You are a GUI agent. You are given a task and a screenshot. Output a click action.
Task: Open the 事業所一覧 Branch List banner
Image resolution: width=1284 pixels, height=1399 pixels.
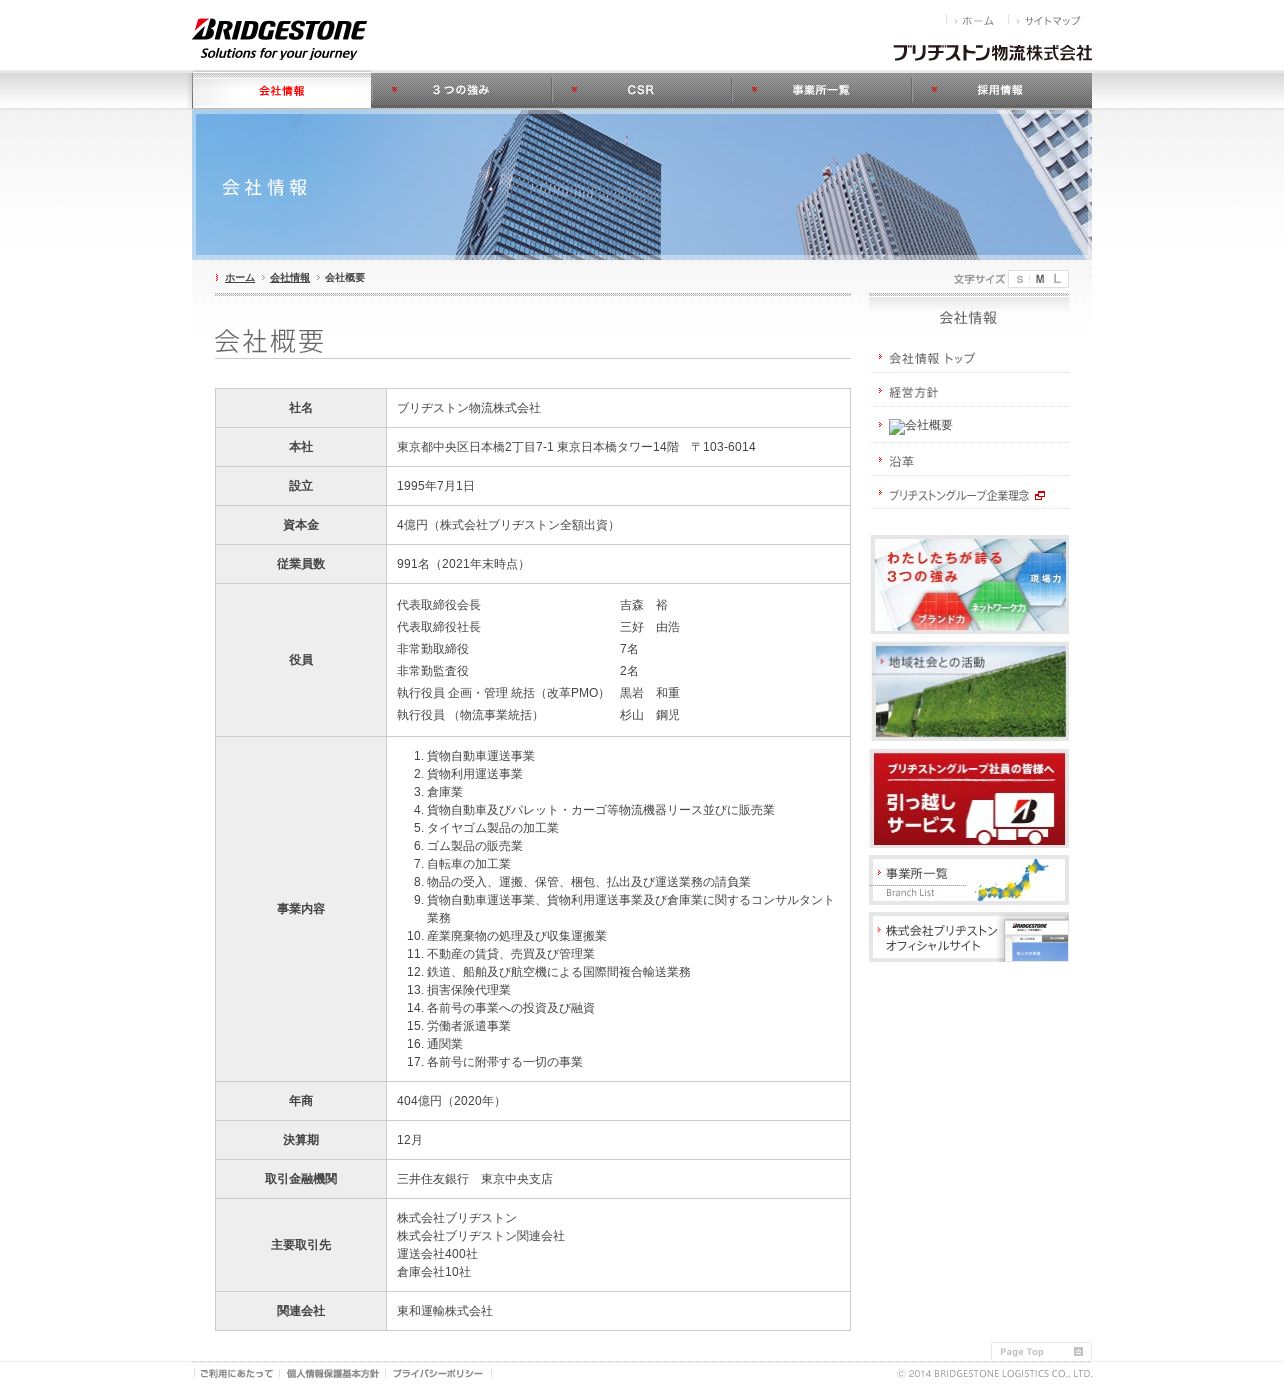[x=970, y=880]
